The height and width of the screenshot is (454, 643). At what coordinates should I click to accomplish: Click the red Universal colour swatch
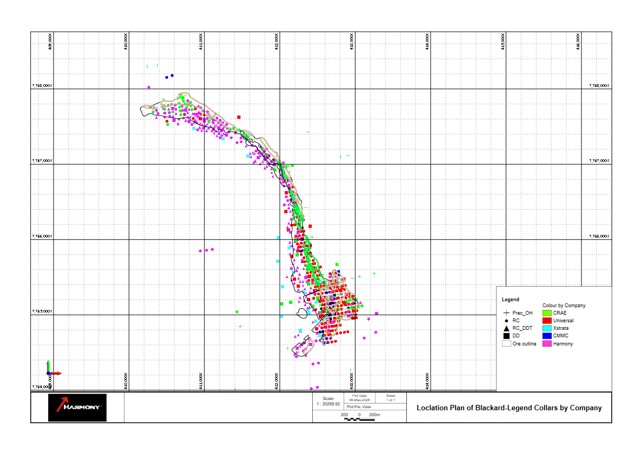coord(547,320)
